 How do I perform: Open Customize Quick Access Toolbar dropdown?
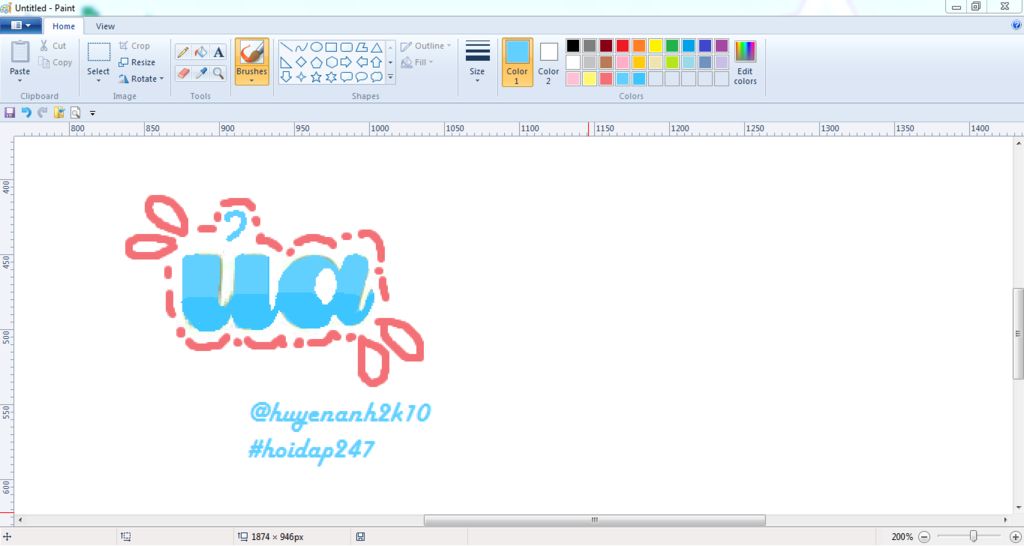[x=93, y=113]
